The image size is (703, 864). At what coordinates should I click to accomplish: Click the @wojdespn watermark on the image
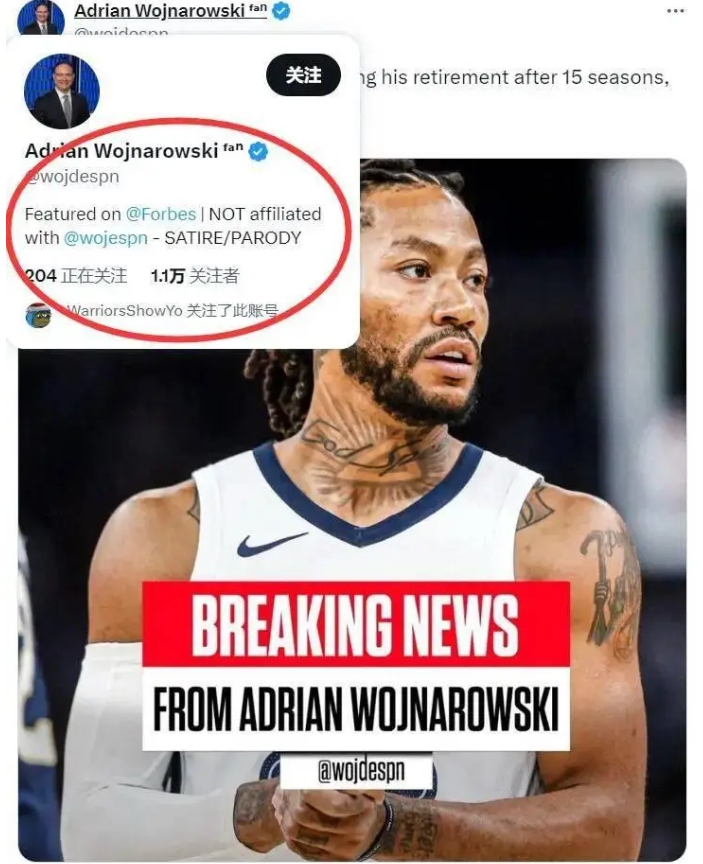[361, 770]
